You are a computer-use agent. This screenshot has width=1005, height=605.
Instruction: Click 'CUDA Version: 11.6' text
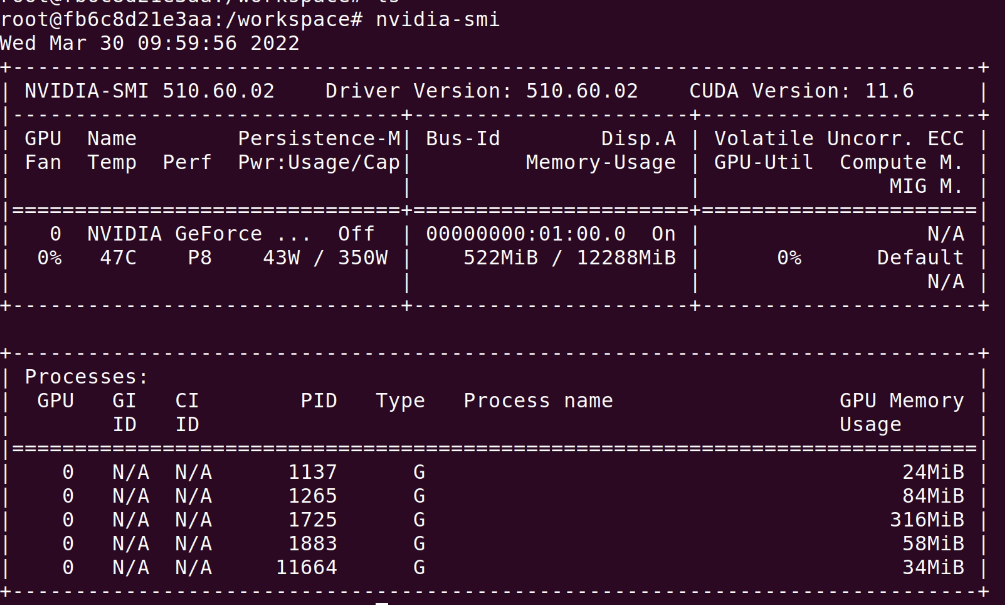tap(801, 91)
